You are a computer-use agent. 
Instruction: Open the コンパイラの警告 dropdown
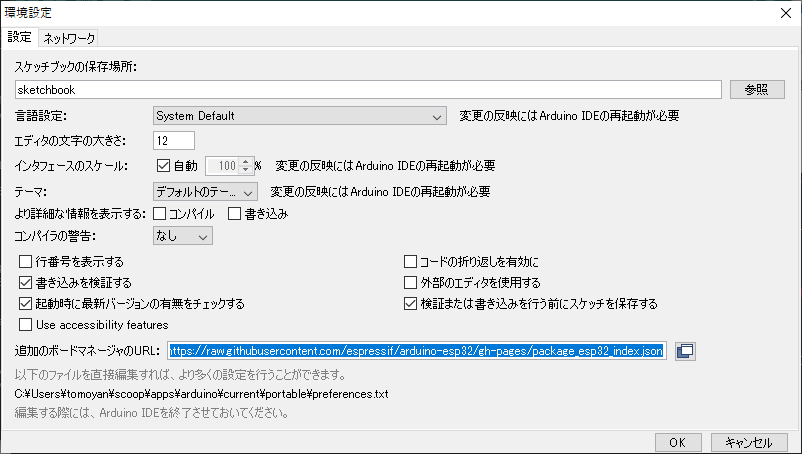point(183,236)
